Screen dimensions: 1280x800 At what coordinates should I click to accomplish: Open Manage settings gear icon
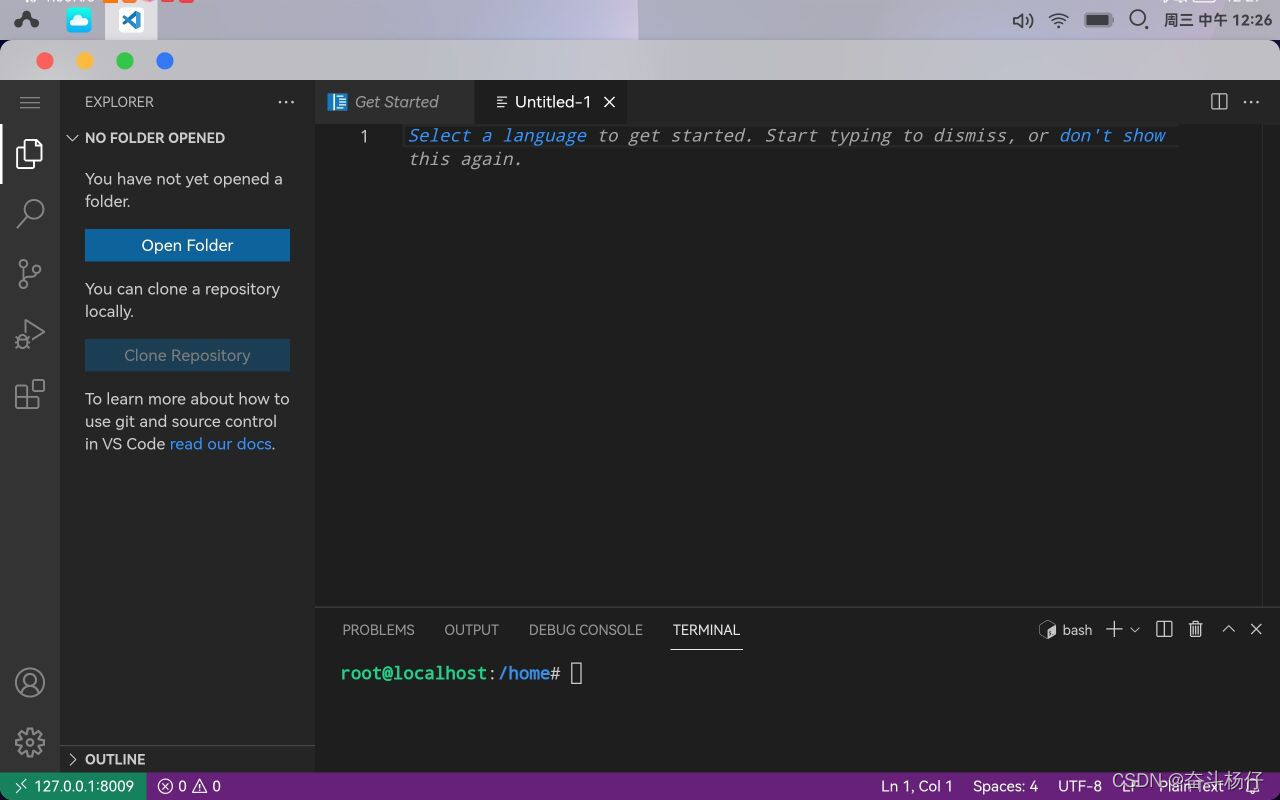30,742
